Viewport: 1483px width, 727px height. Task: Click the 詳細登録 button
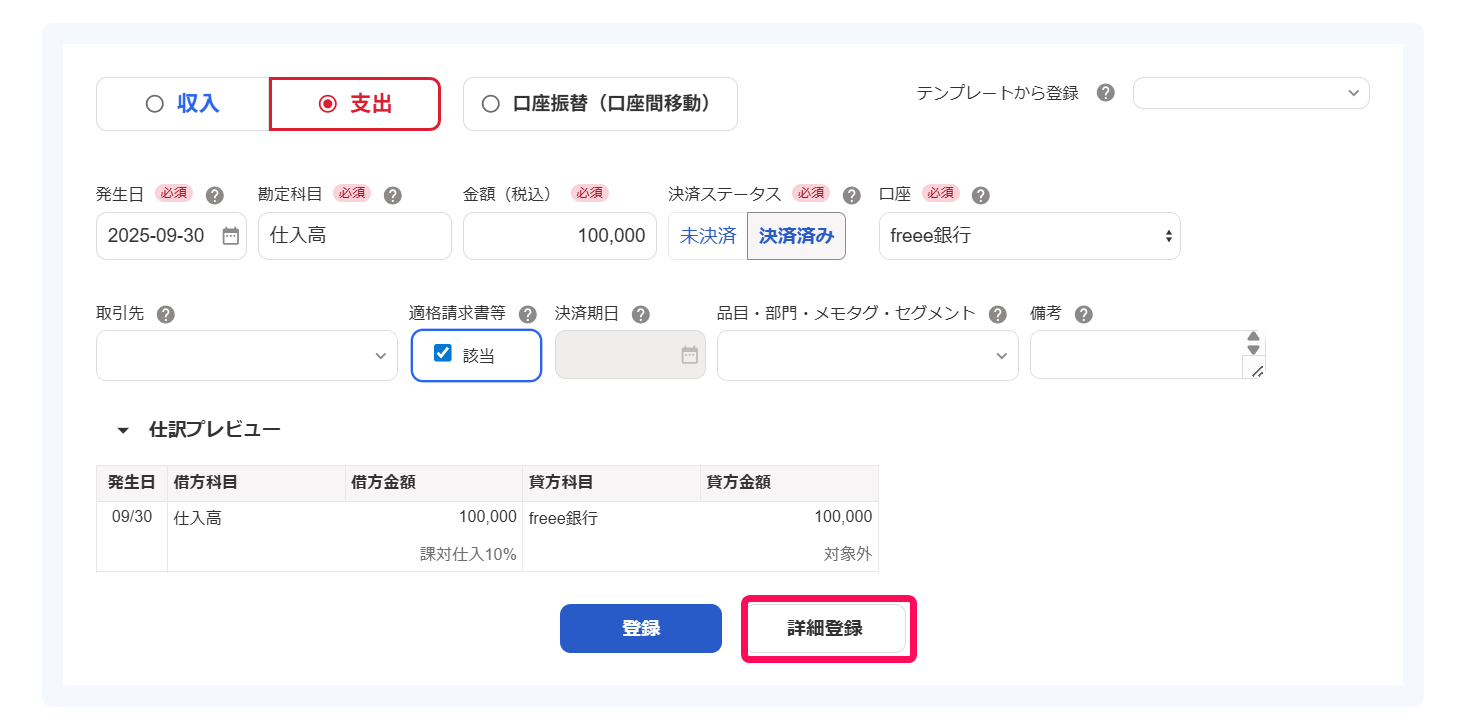[825, 628]
